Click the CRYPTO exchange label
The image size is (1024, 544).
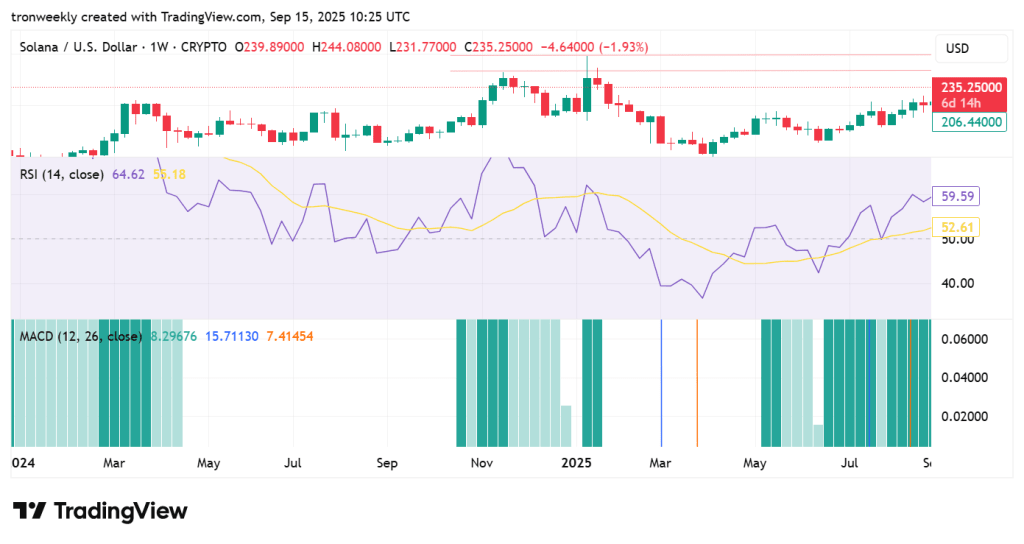pos(204,47)
